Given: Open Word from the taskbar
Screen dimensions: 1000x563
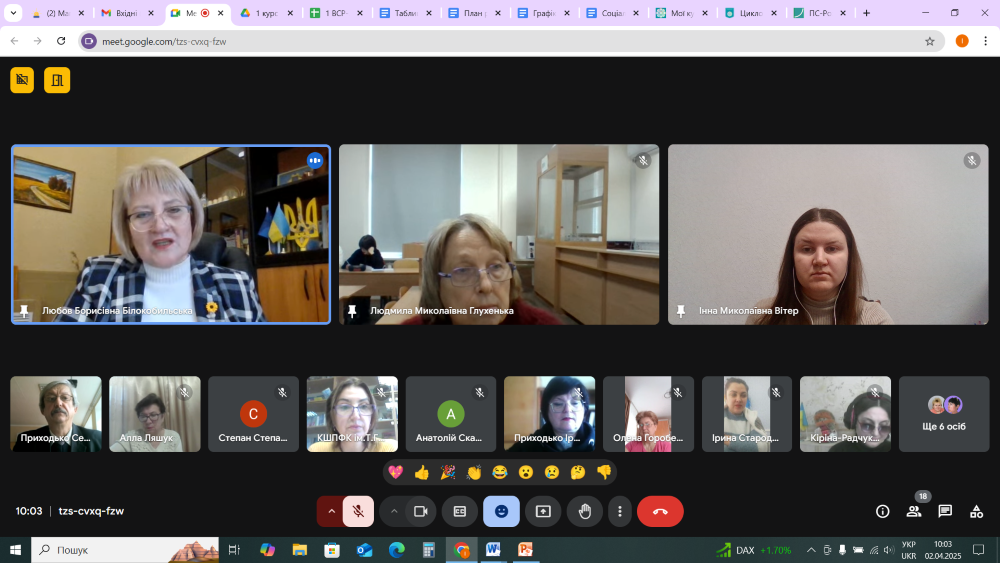Looking at the screenshot, I should [x=493, y=550].
